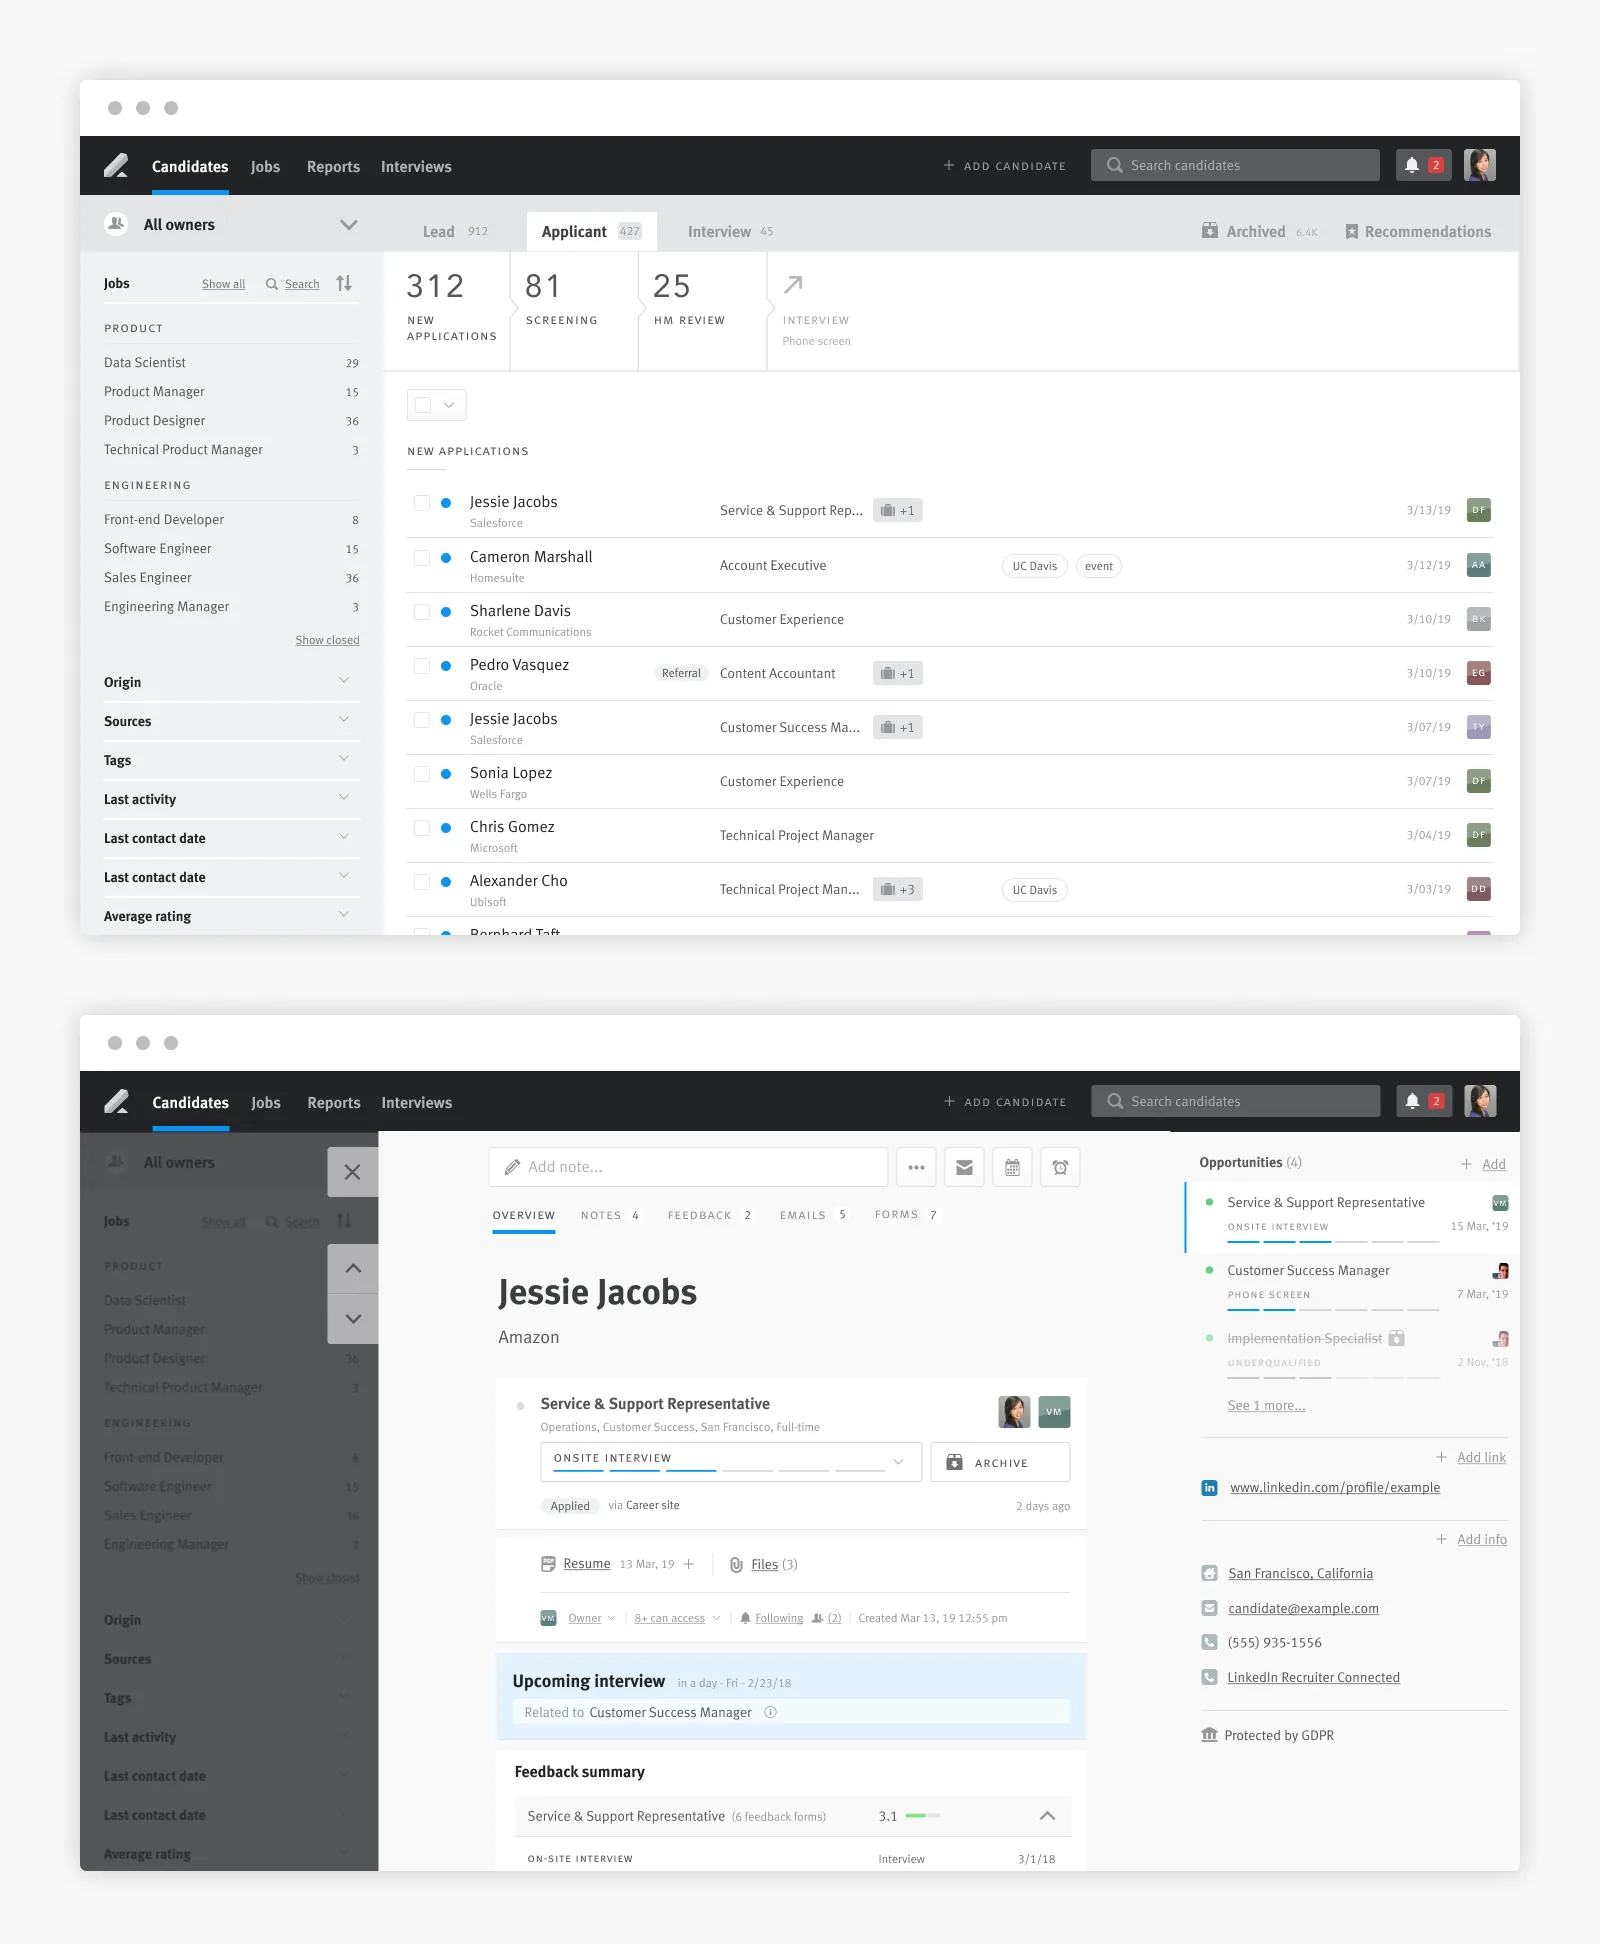Click Add Candidate in the top window
This screenshot has width=1600, height=1944.
pyautogui.click(x=1004, y=166)
